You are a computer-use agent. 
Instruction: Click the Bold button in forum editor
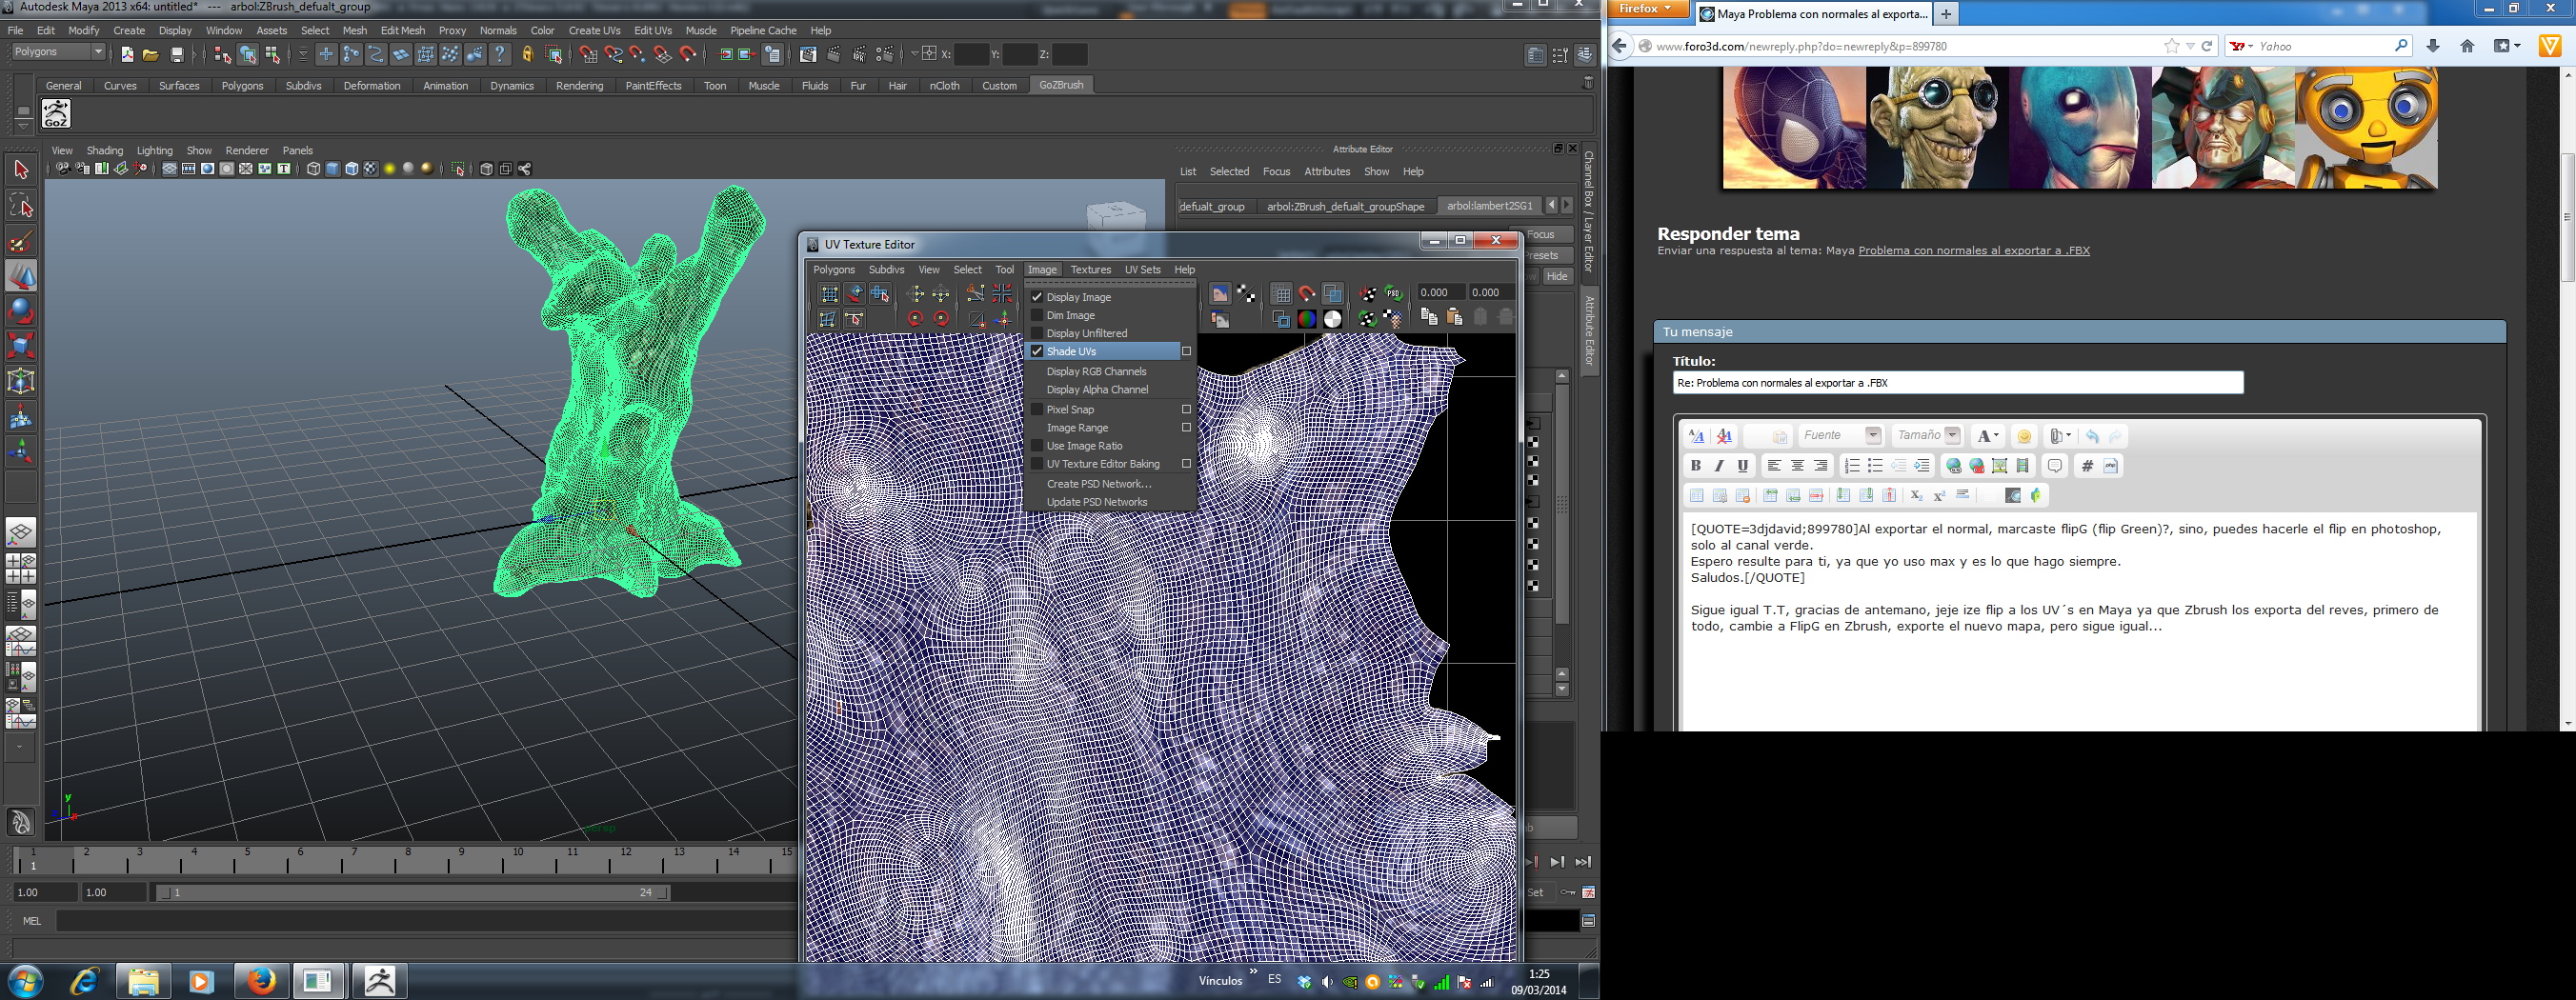[1695, 466]
